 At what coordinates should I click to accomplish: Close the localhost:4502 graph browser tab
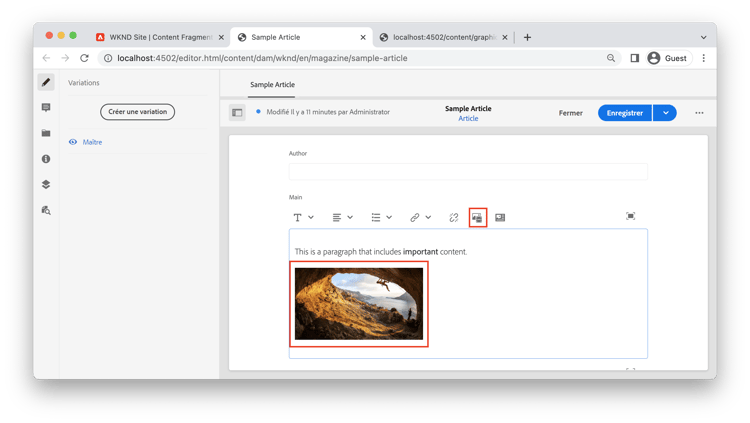coord(505,37)
